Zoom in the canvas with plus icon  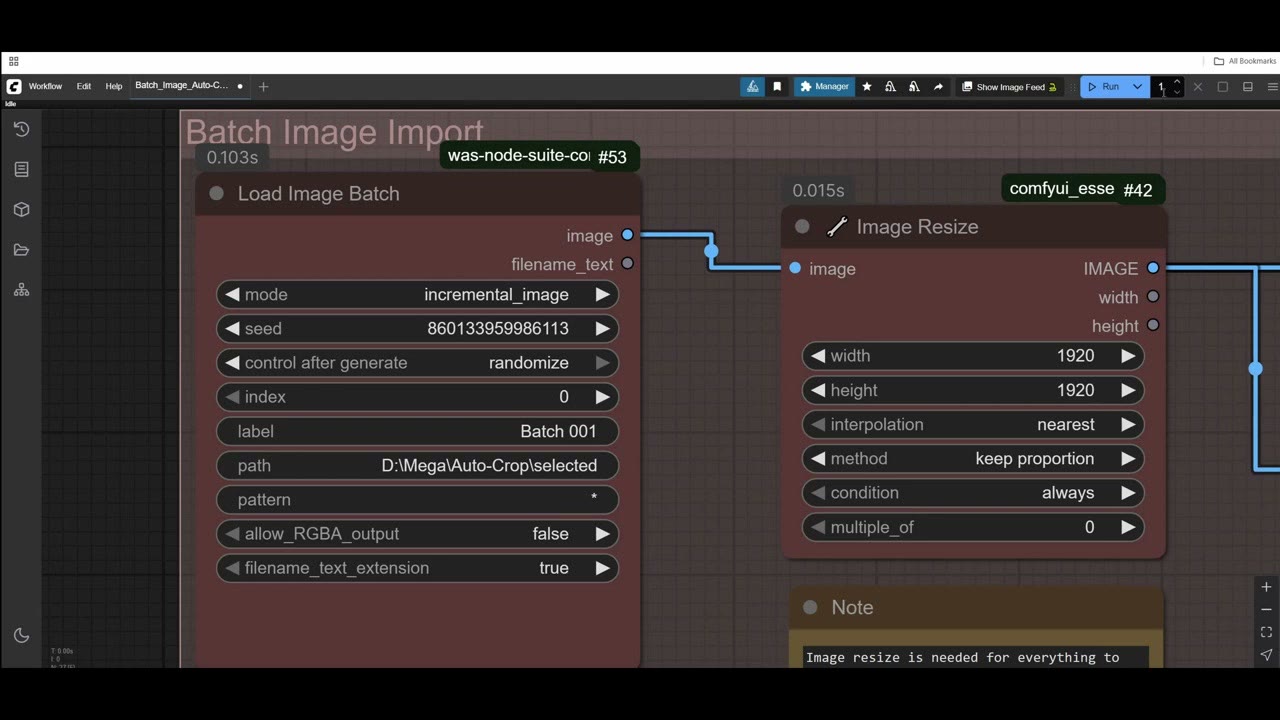click(1266, 587)
